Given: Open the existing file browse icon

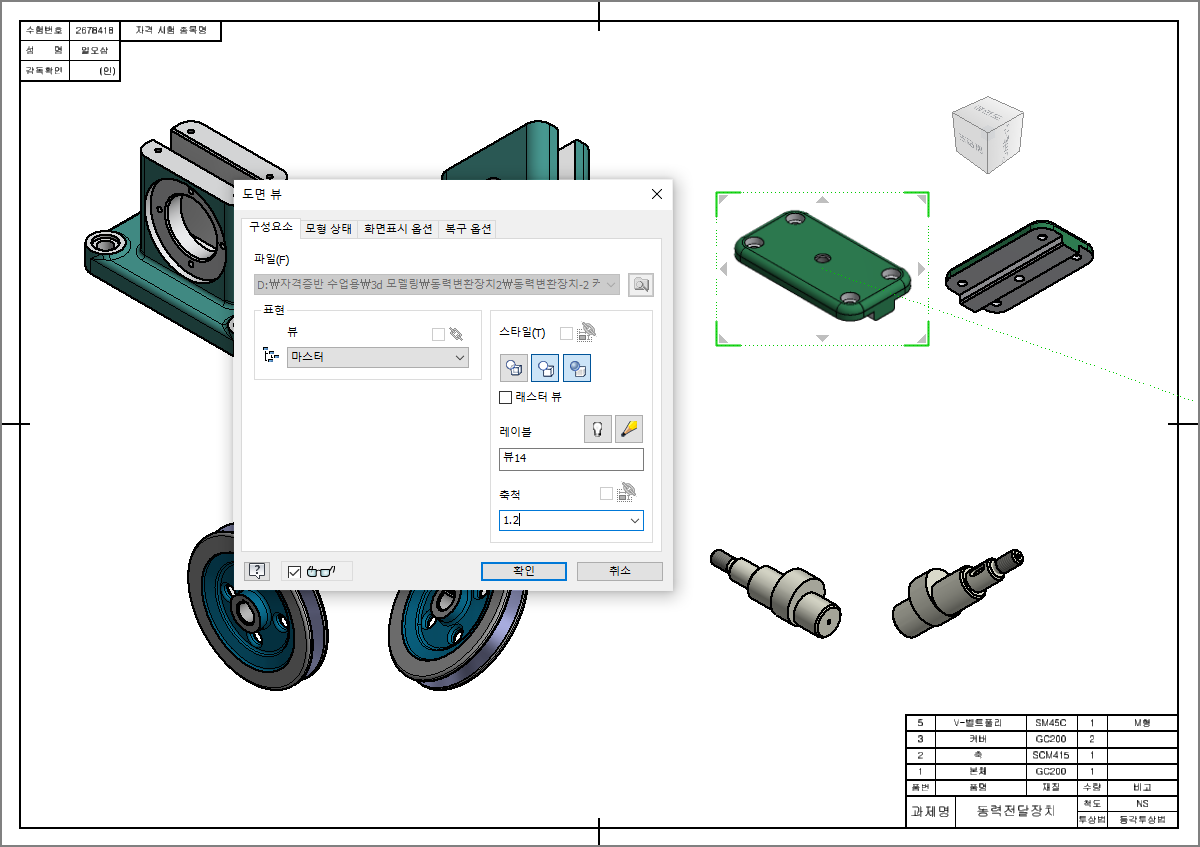Looking at the screenshot, I should coord(641,285).
